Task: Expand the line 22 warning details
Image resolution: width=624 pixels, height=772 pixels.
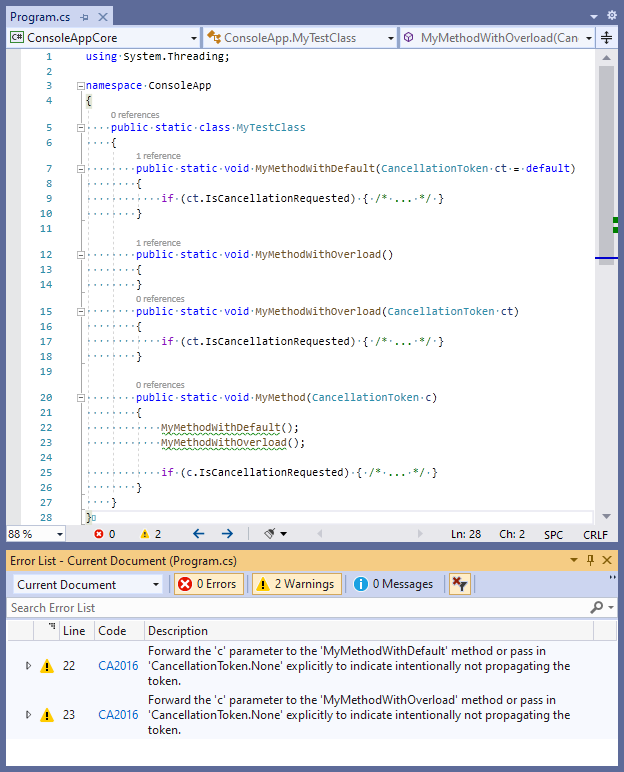Action: (x=29, y=666)
